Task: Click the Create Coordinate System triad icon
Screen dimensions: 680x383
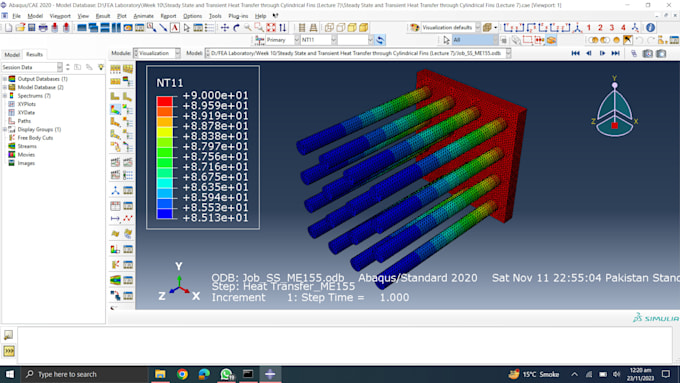Action: pyautogui.click(x=115, y=190)
